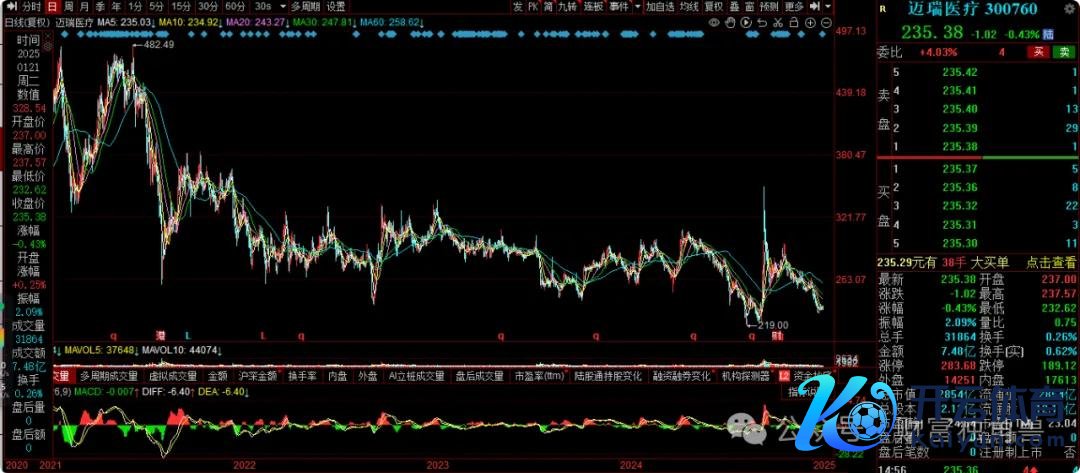Image resolution: width=1080 pixels, height=473 pixels.
Task: Zoom out with the minus circle icon
Action: tap(826, 22)
